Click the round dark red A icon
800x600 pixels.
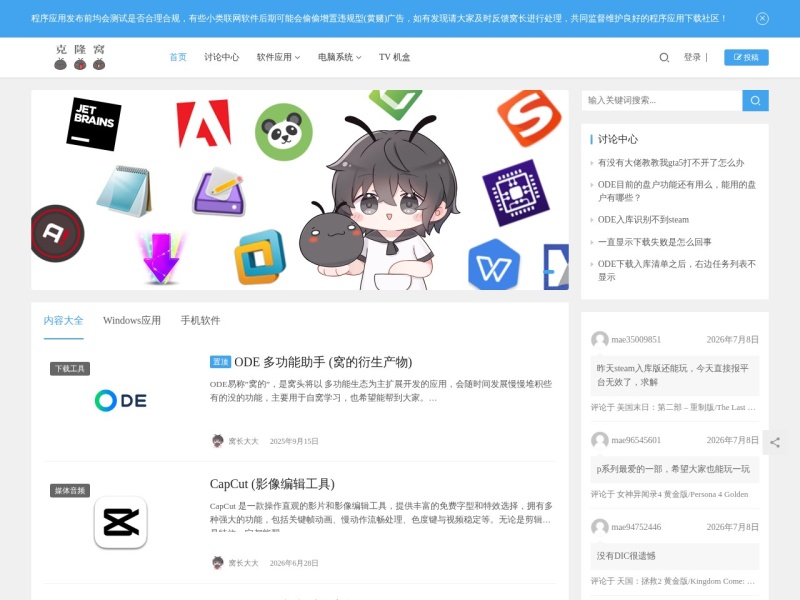click(57, 233)
